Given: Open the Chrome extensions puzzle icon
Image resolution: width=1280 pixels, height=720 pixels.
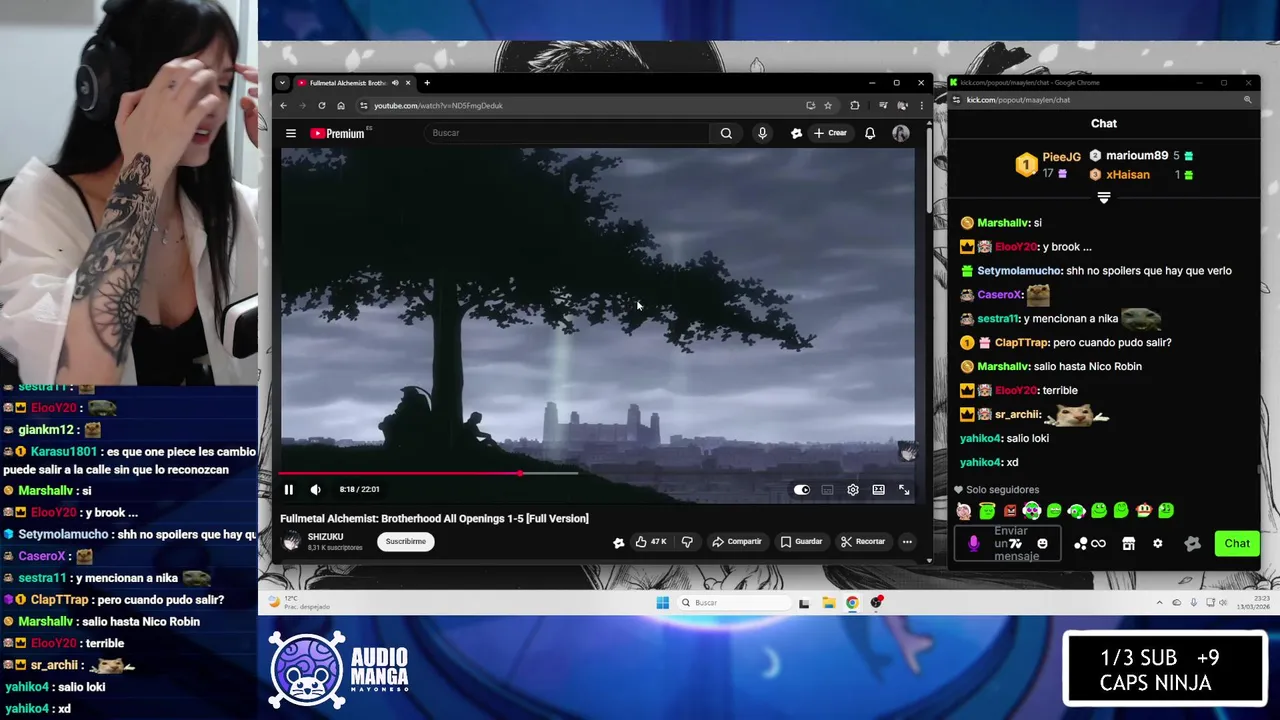Looking at the screenshot, I should (x=855, y=105).
